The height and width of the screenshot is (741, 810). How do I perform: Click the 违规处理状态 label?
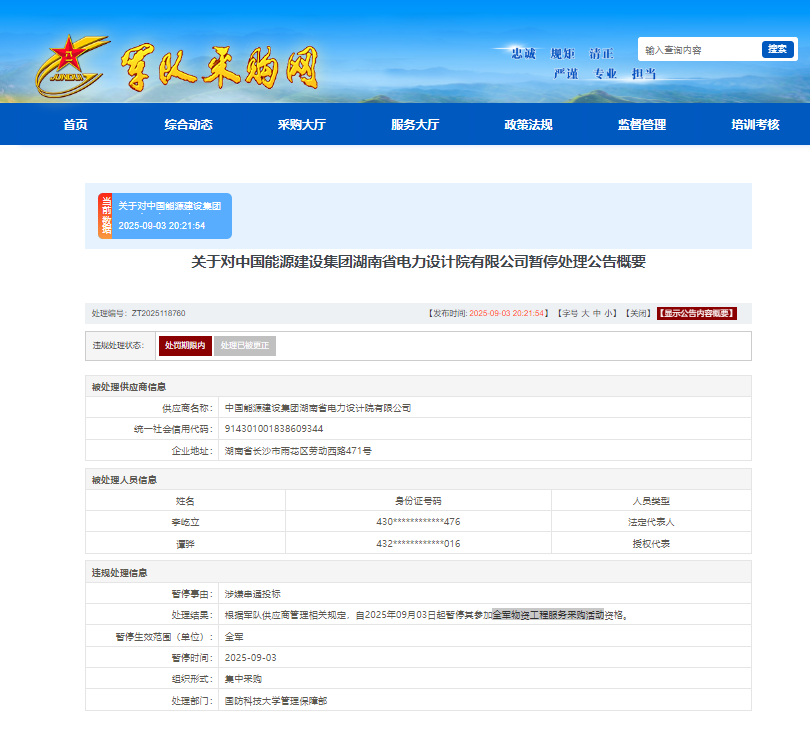tap(118, 345)
